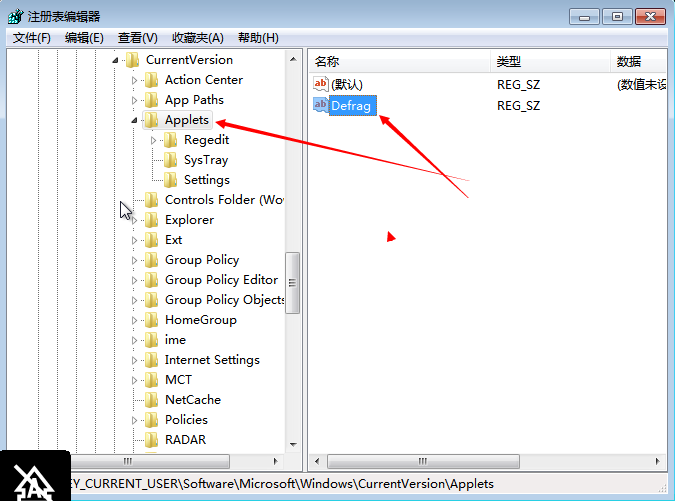Open the 文件(F) menu
Screen dimensions: 675x501
click(31, 38)
